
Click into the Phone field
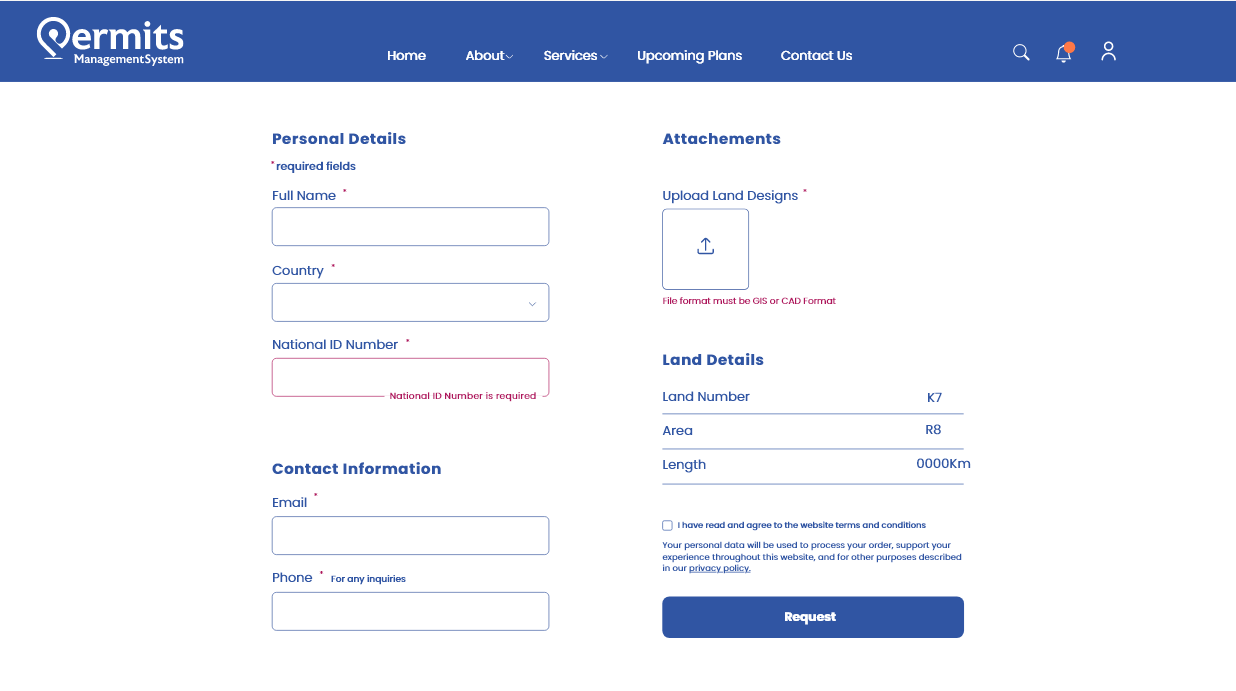pyautogui.click(x=410, y=612)
